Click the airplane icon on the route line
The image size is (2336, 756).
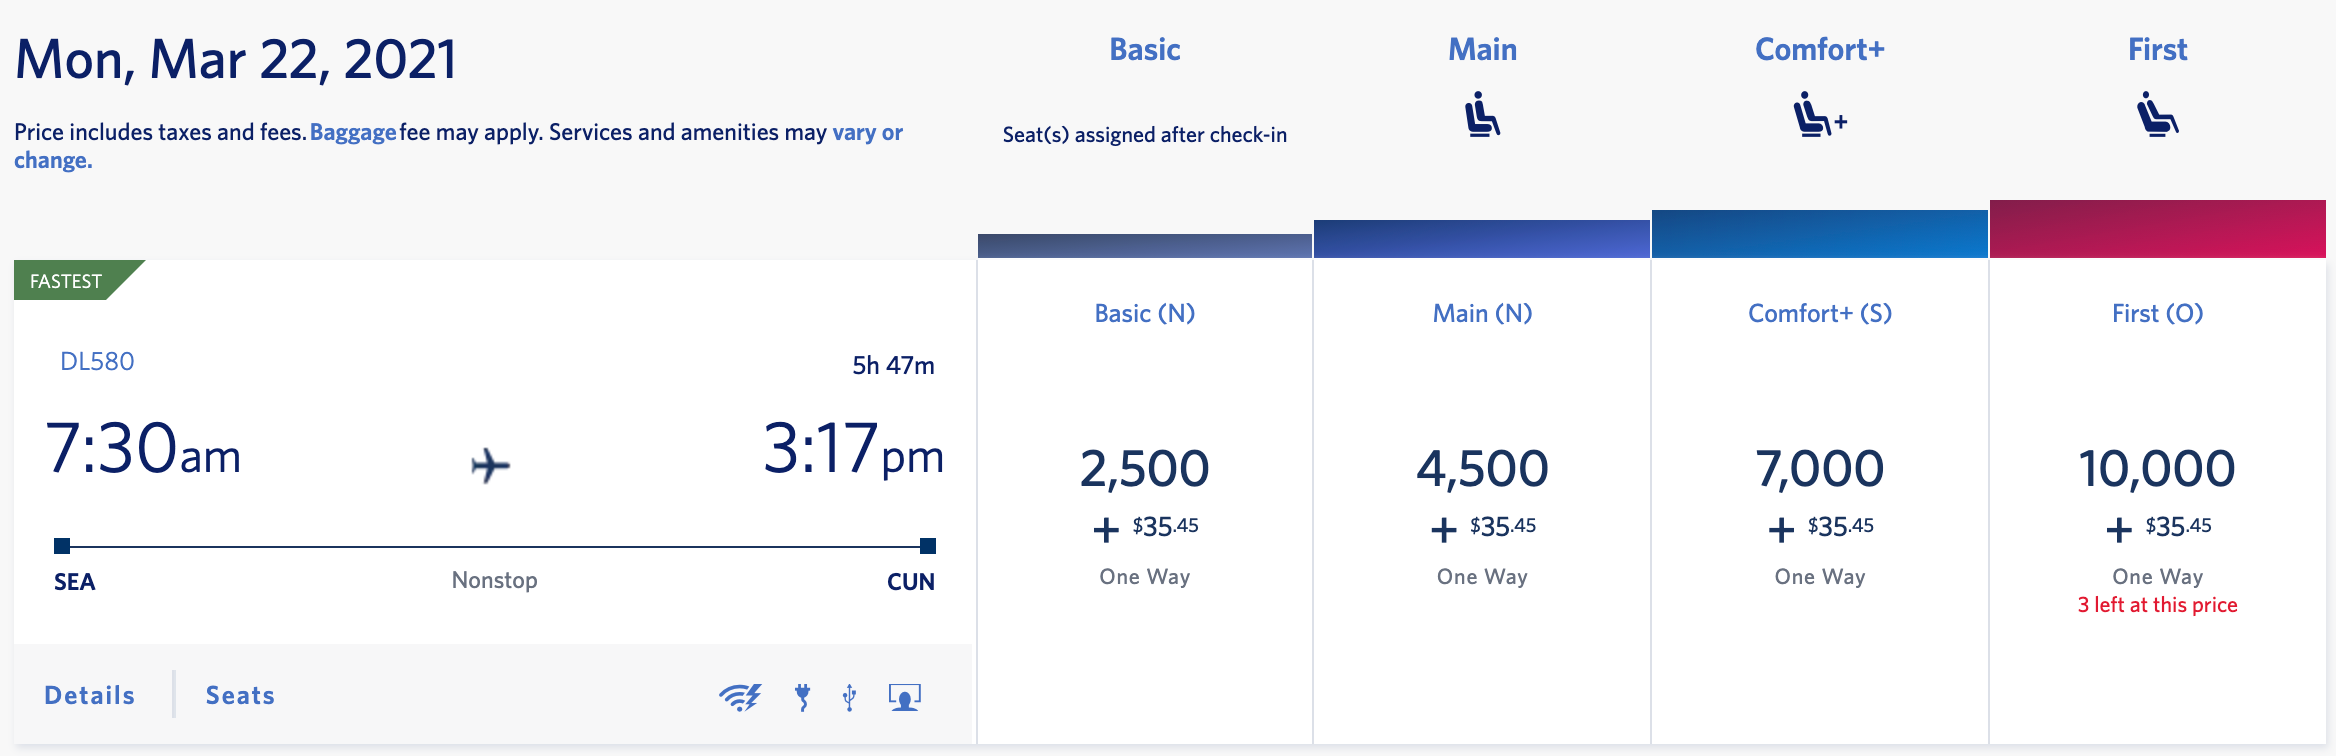coord(492,464)
